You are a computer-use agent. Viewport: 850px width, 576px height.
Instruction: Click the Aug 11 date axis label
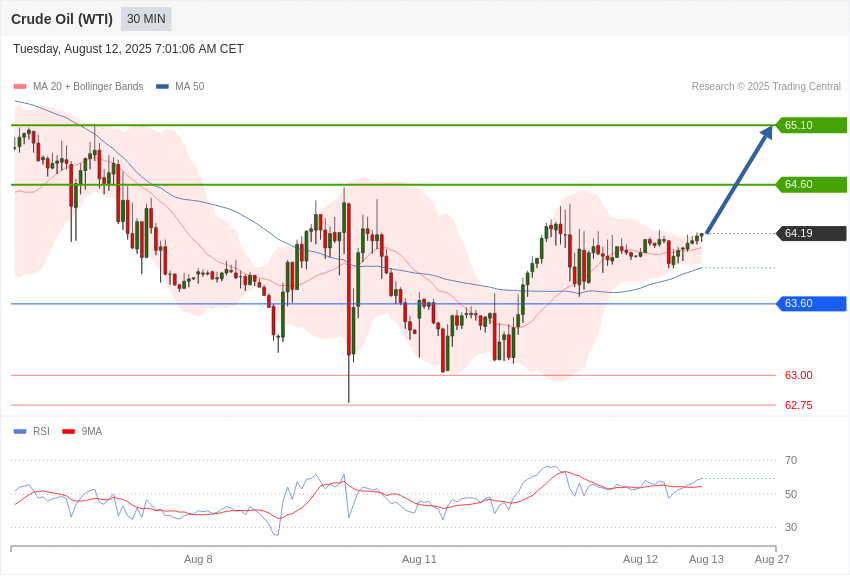click(x=419, y=559)
